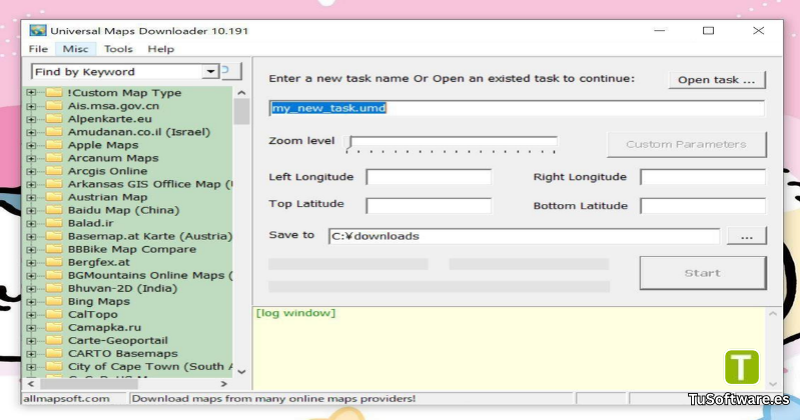Open the Find by Keyword dropdown
Viewport: 800px width, 420px height.
[211, 71]
